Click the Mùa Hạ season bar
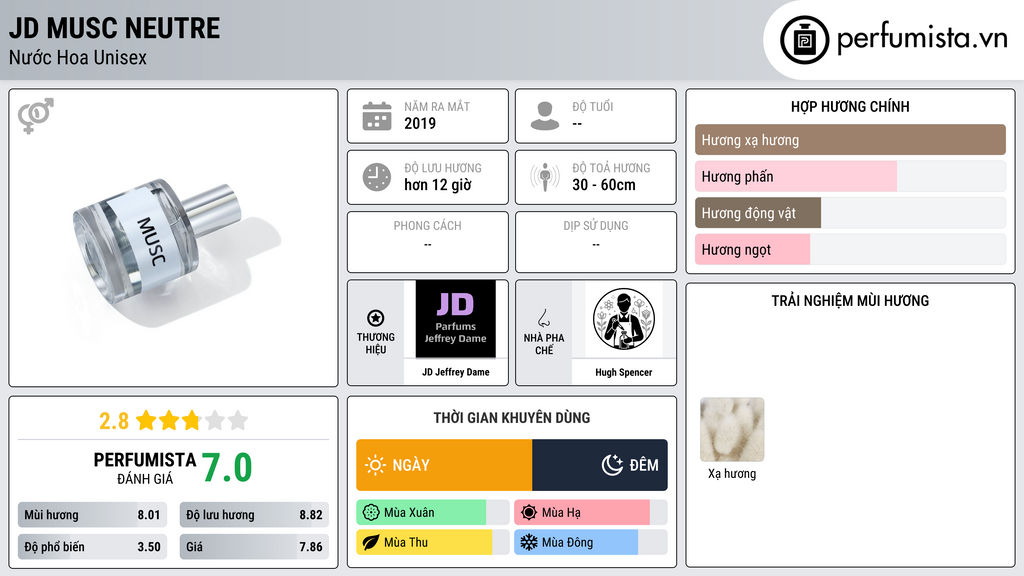The height and width of the screenshot is (576, 1024). tap(591, 513)
